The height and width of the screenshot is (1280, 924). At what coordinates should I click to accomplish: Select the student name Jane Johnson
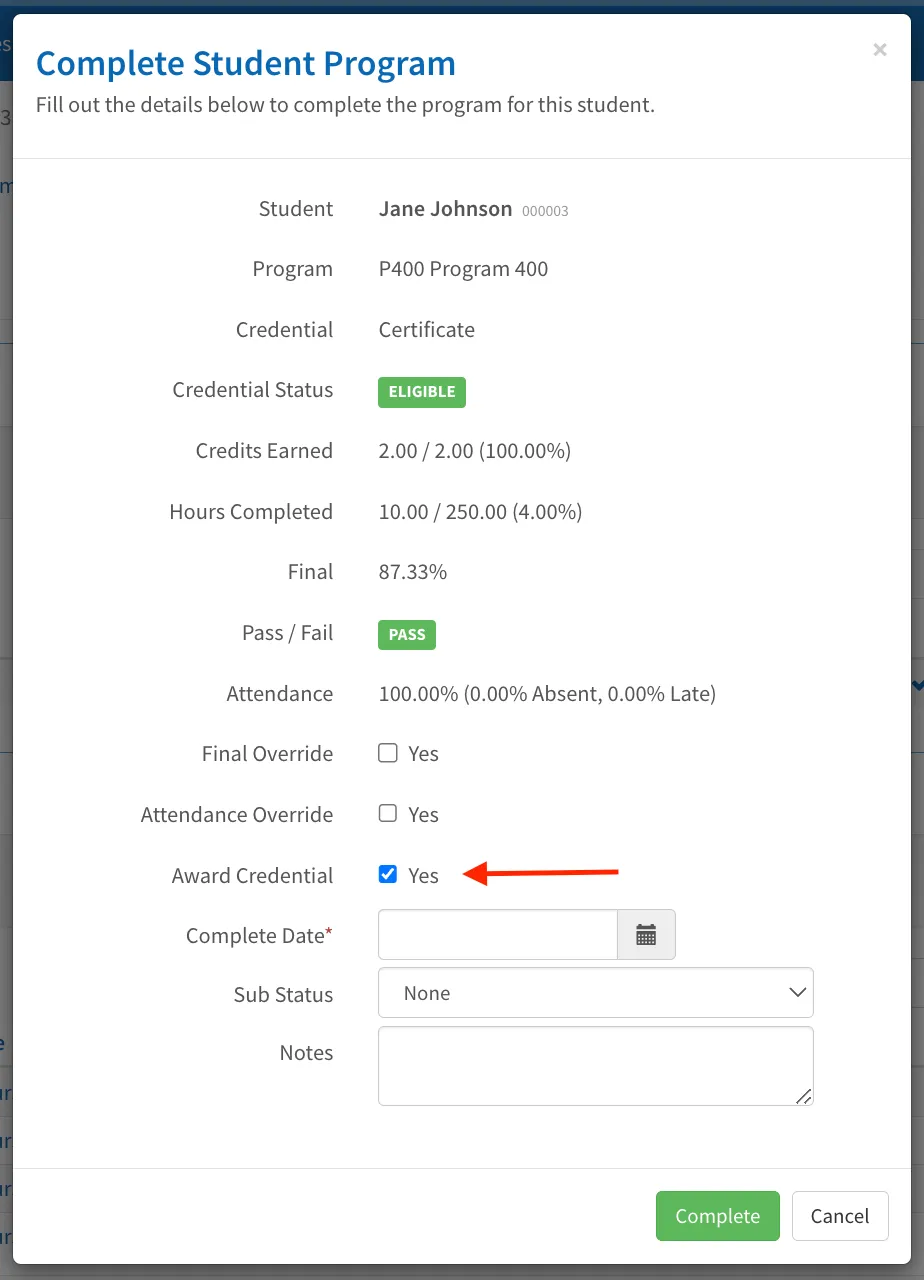tap(445, 209)
